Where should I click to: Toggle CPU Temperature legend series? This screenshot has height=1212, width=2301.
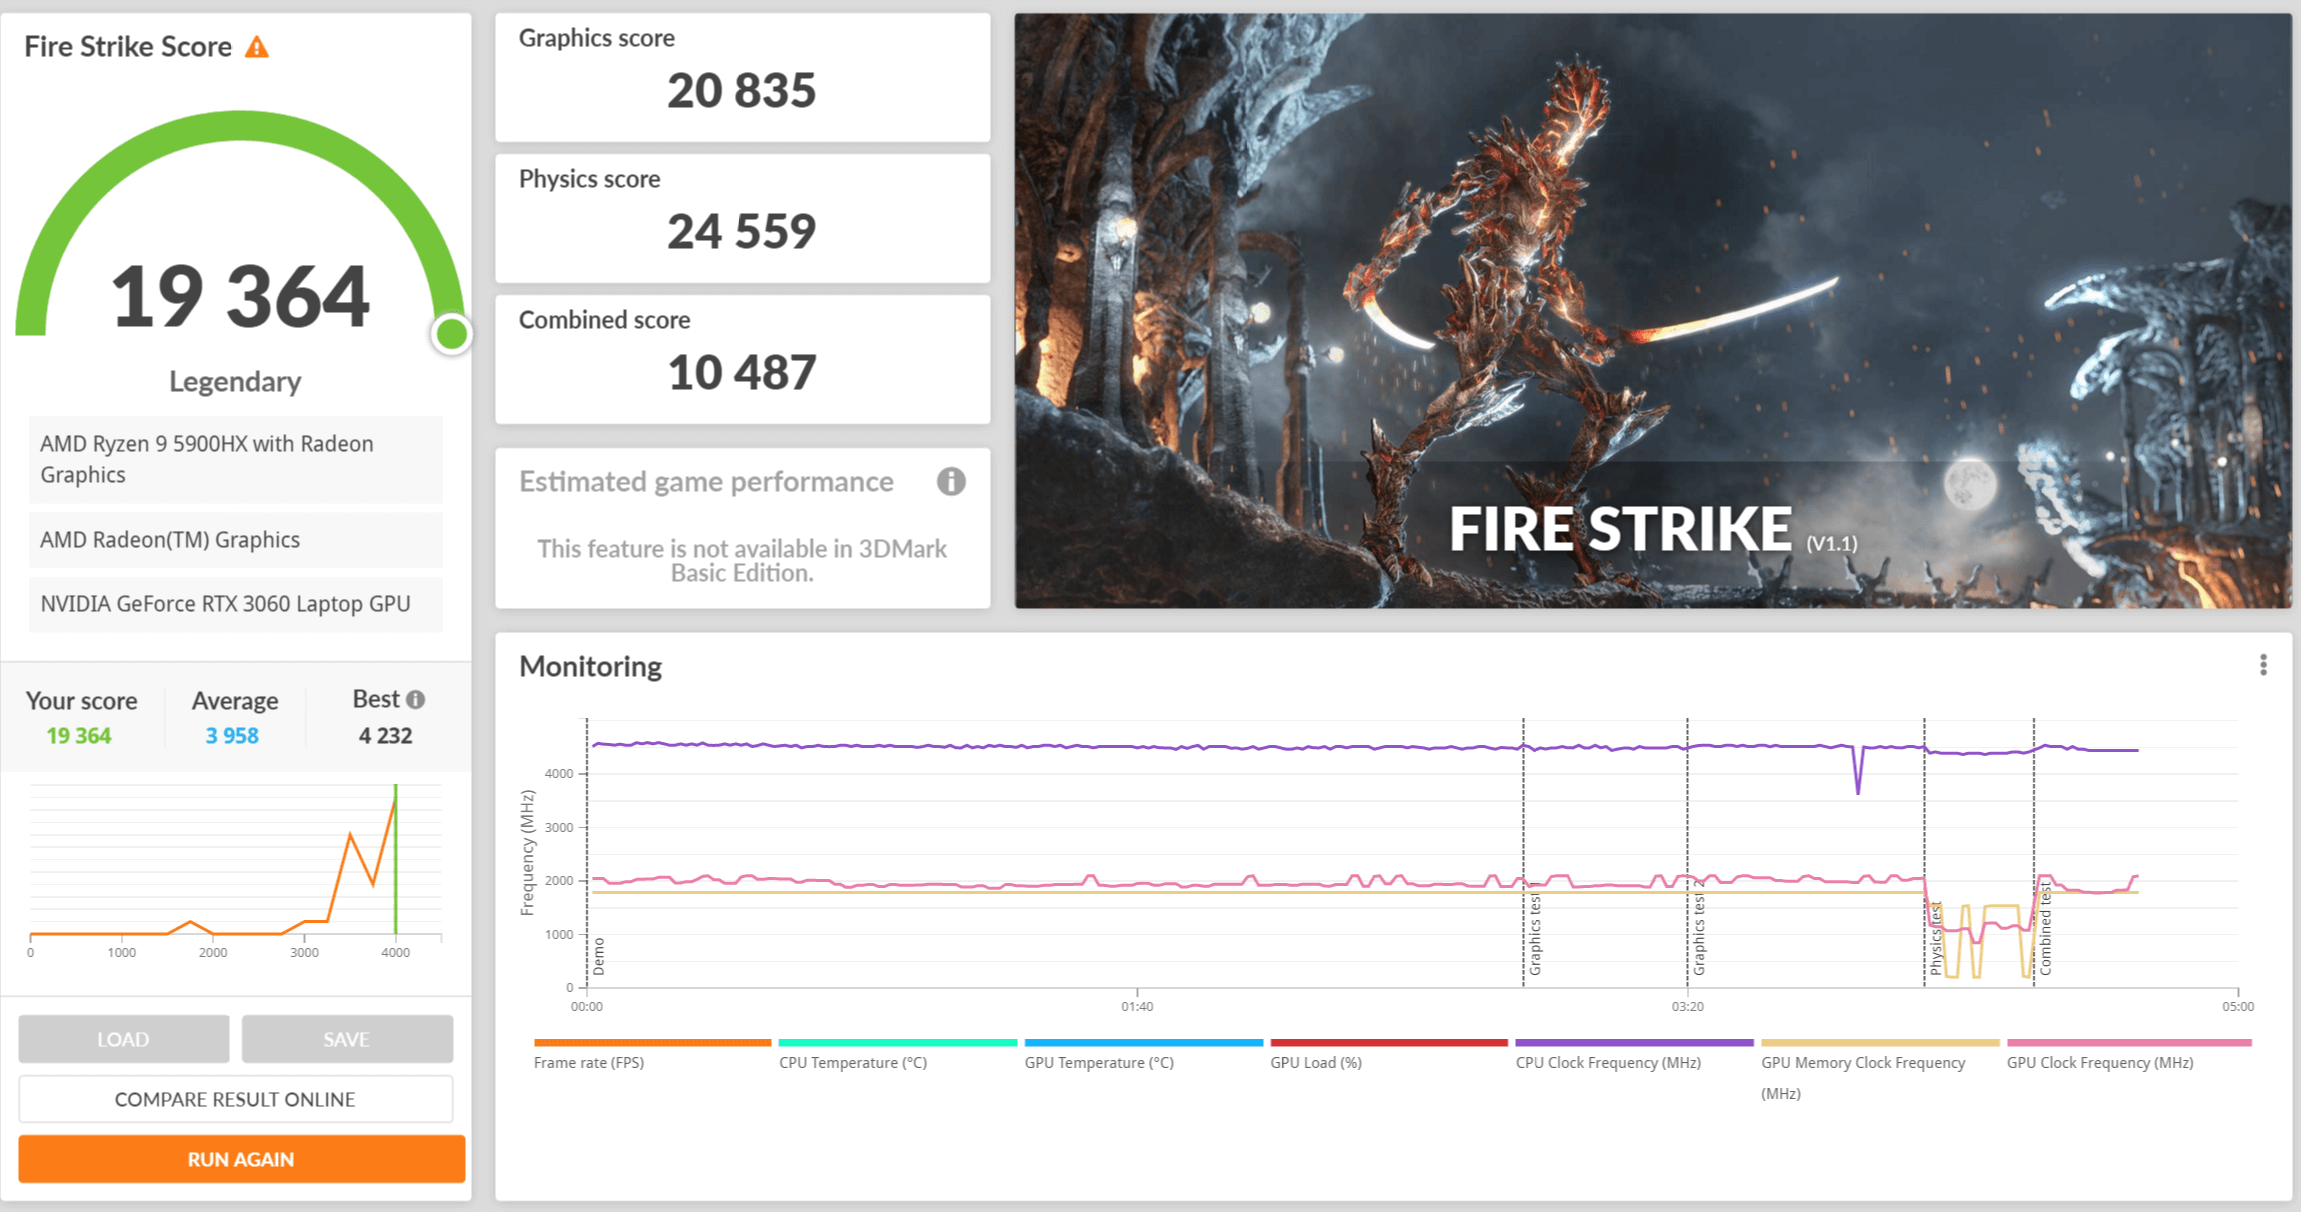click(x=897, y=1055)
